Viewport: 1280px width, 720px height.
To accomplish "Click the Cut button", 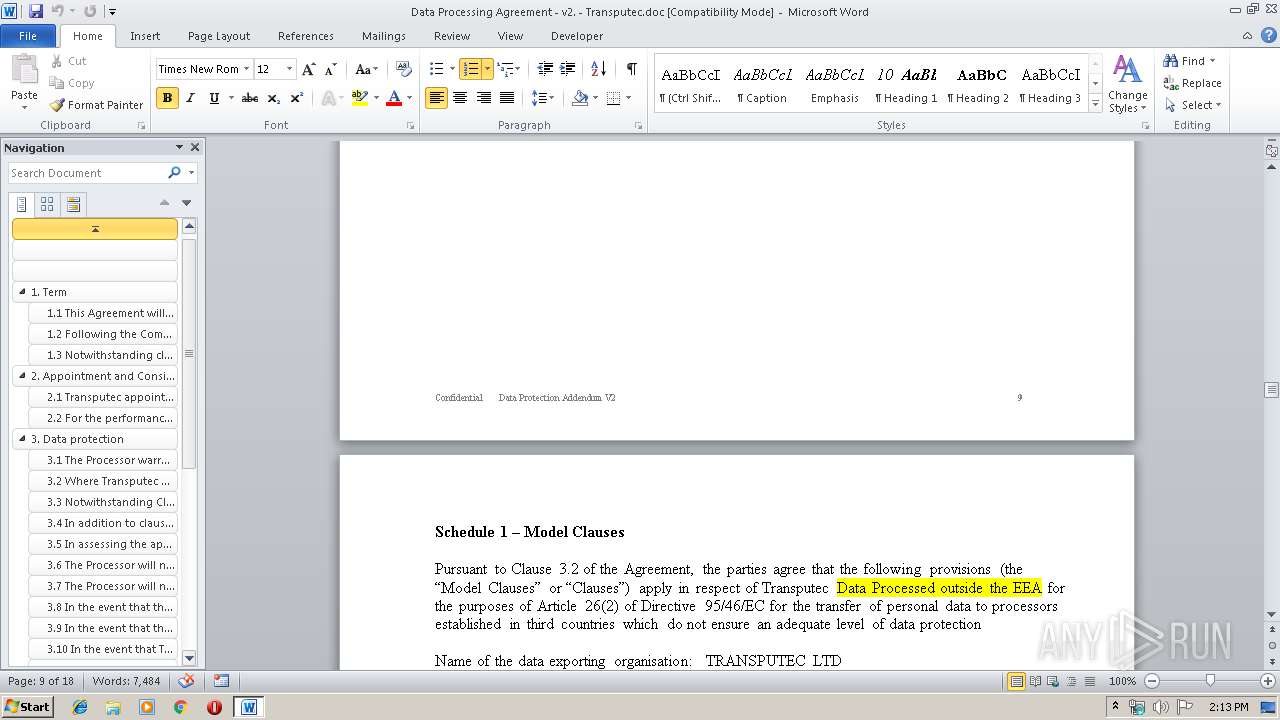I will coord(68,61).
